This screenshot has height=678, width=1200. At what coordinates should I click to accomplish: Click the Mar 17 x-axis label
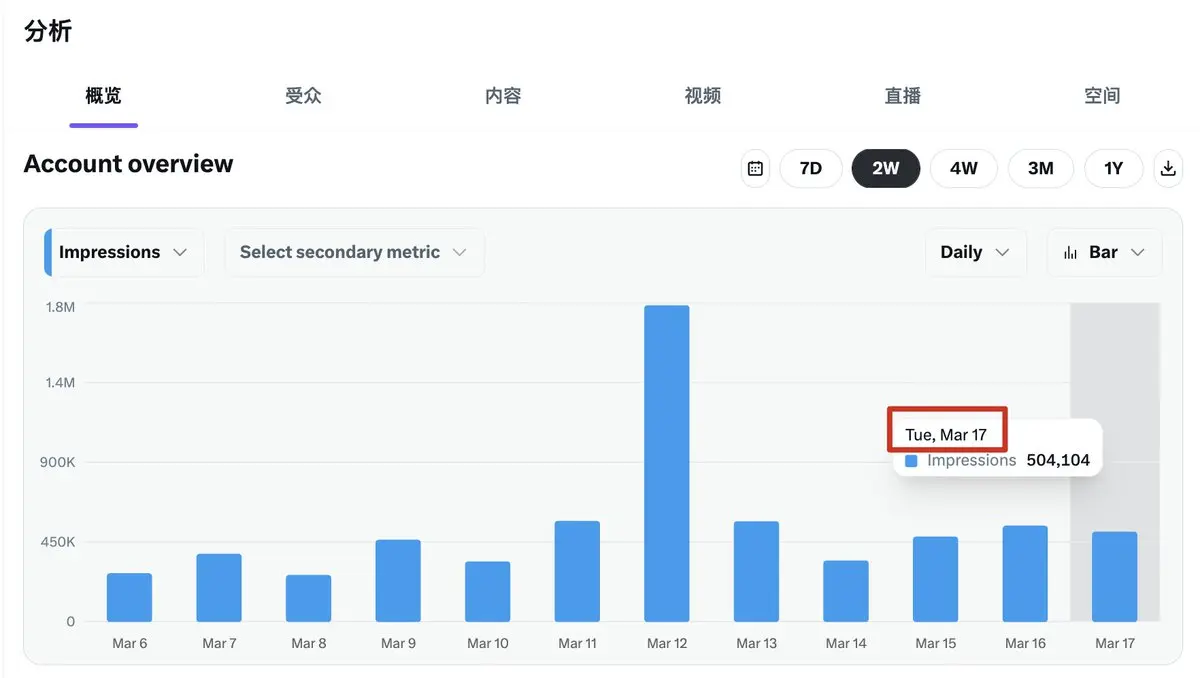click(1115, 643)
